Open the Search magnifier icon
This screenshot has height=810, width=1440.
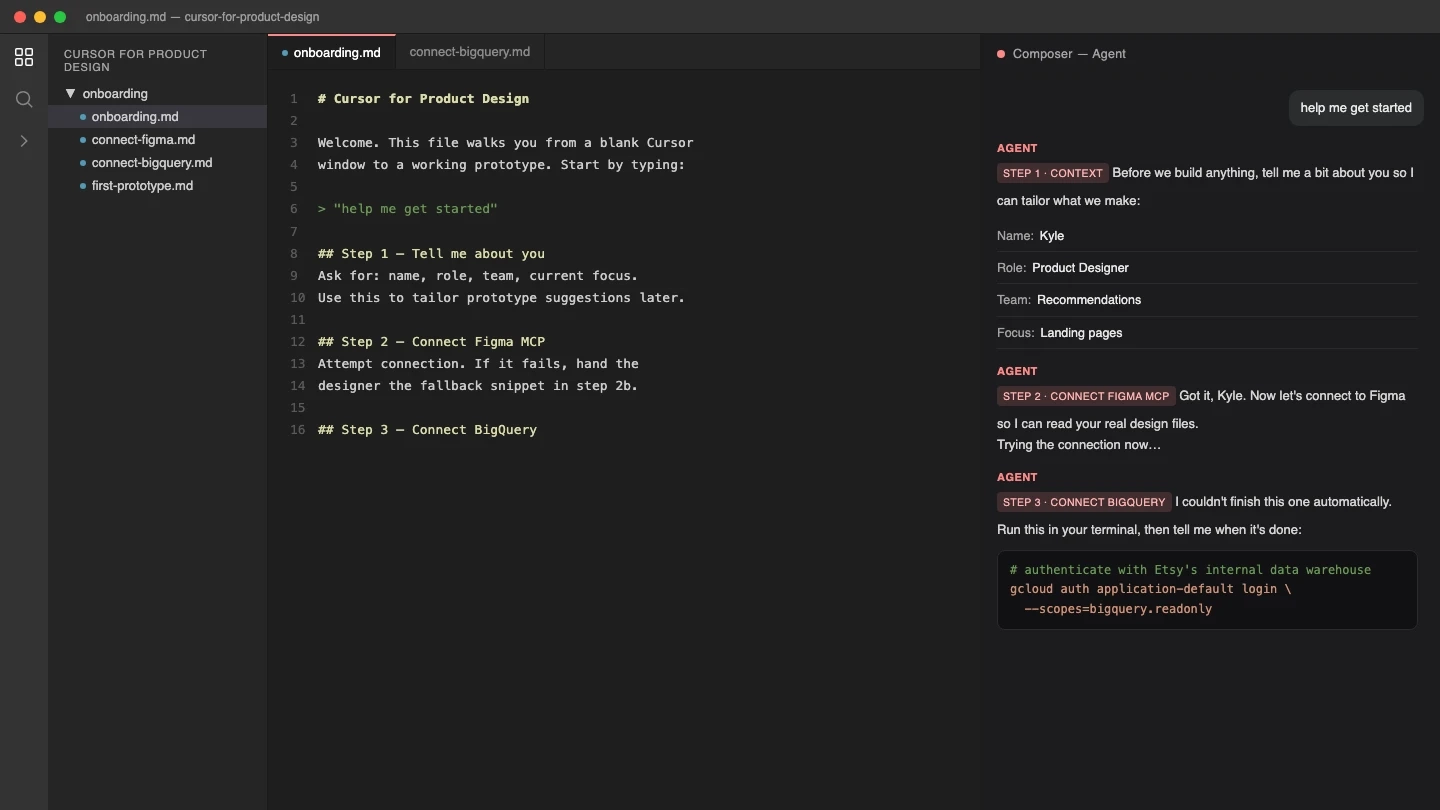(24, 99)
